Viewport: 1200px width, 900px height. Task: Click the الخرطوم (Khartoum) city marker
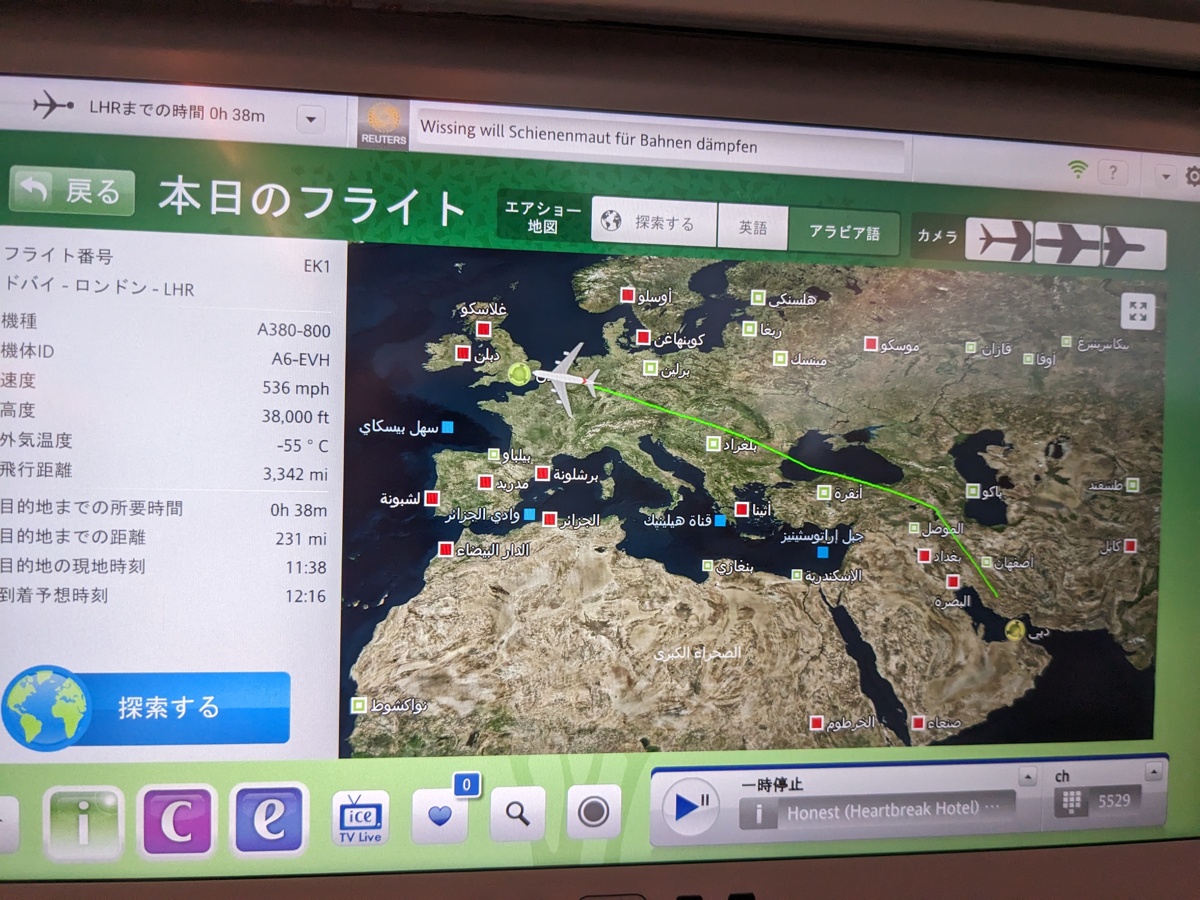(x=816, y=722)
